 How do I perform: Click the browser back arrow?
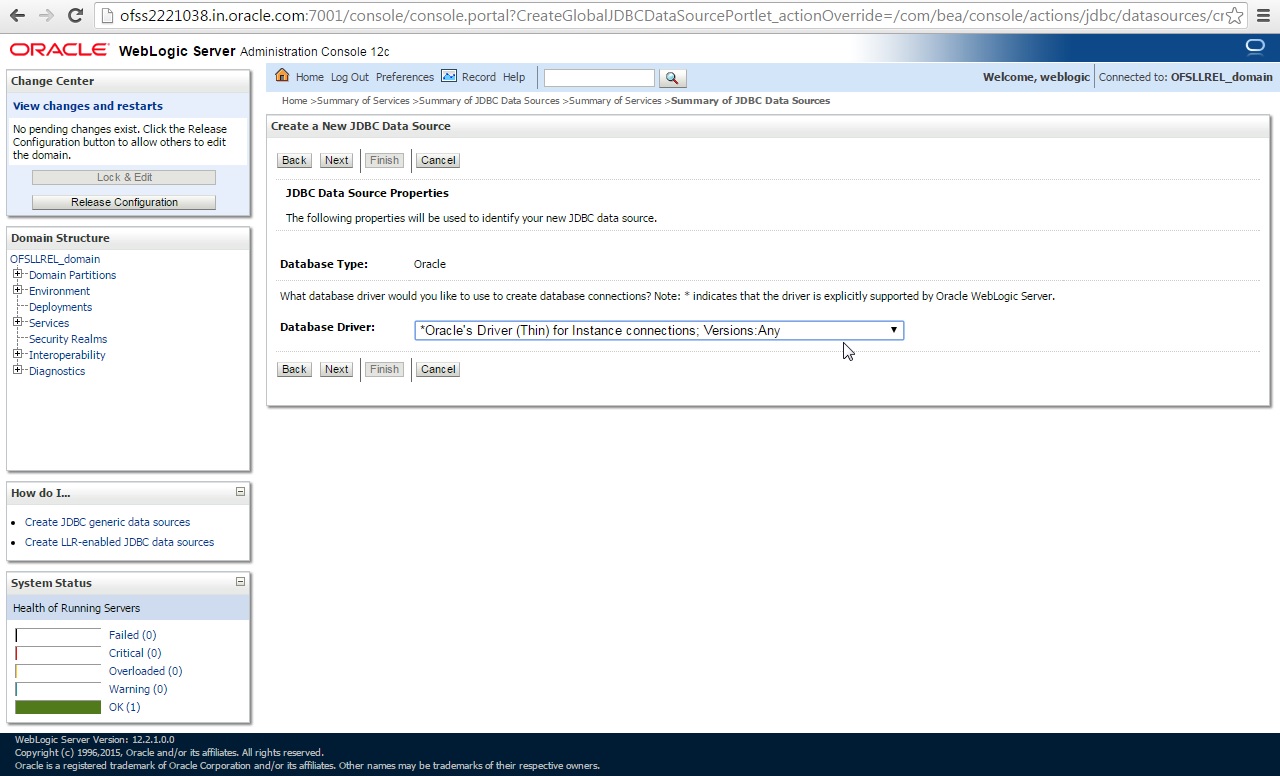pos(18,15)
